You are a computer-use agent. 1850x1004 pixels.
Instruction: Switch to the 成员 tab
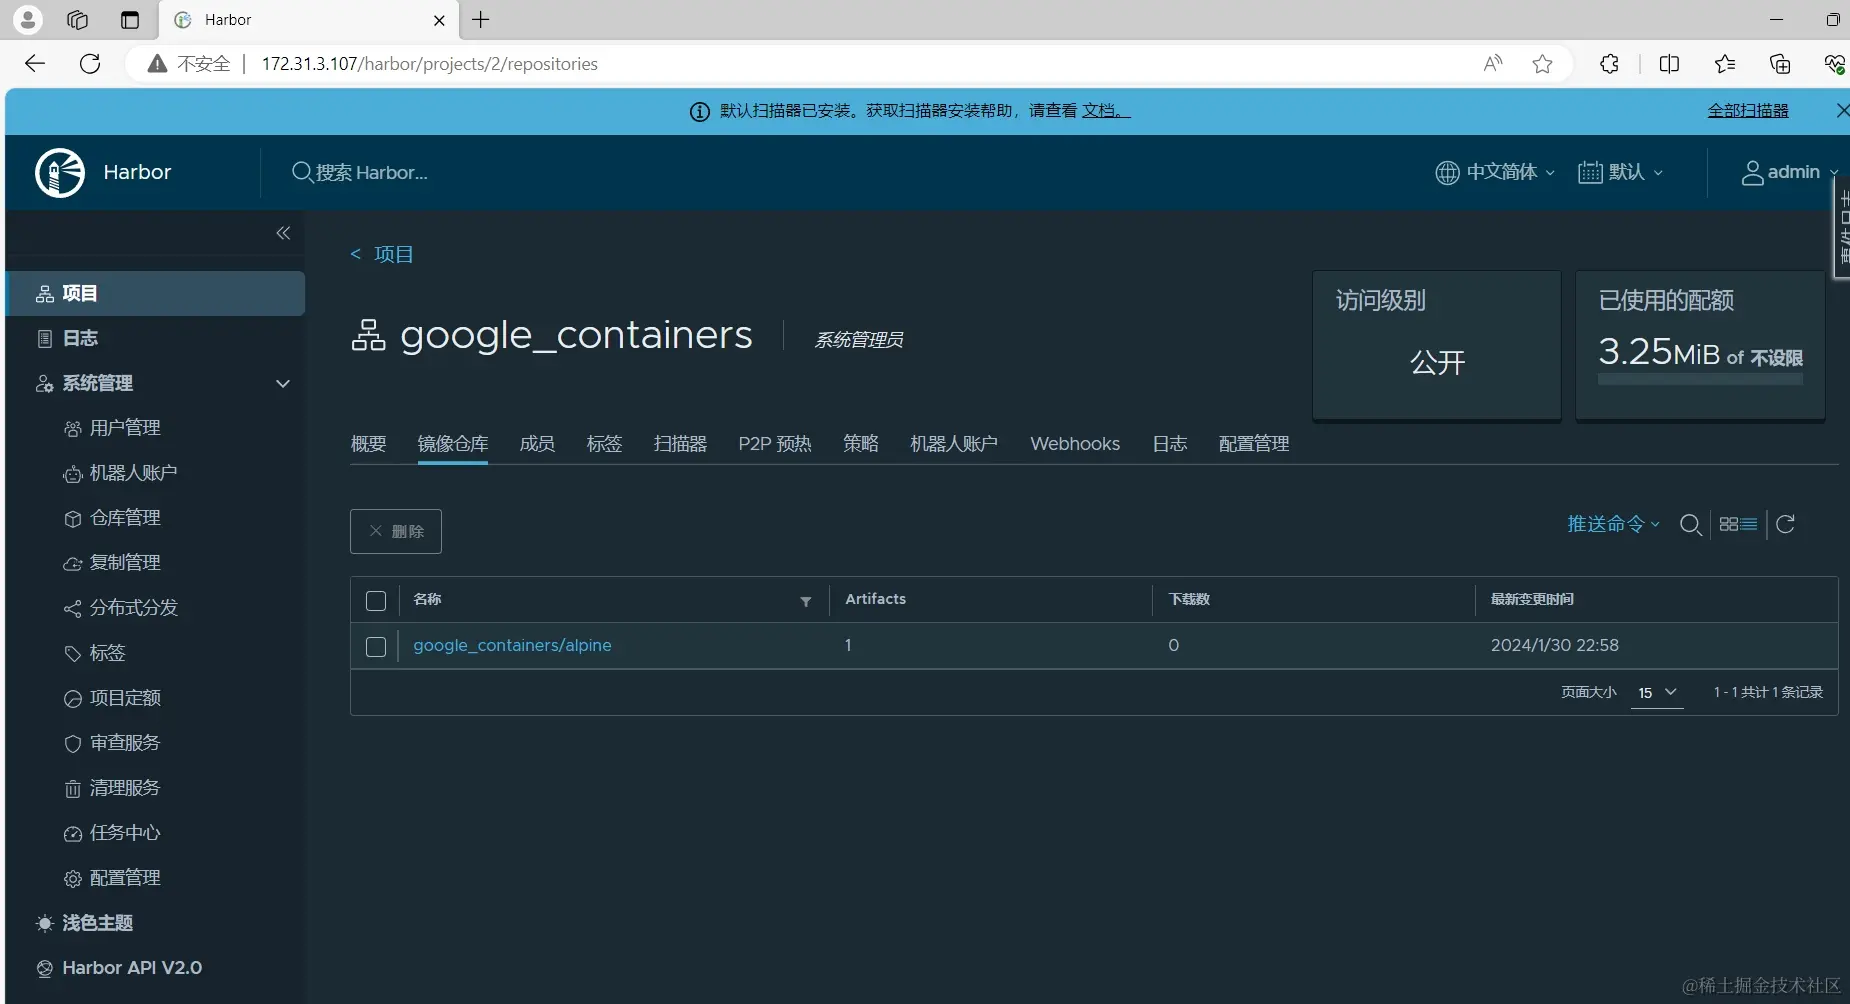point(537,444)
